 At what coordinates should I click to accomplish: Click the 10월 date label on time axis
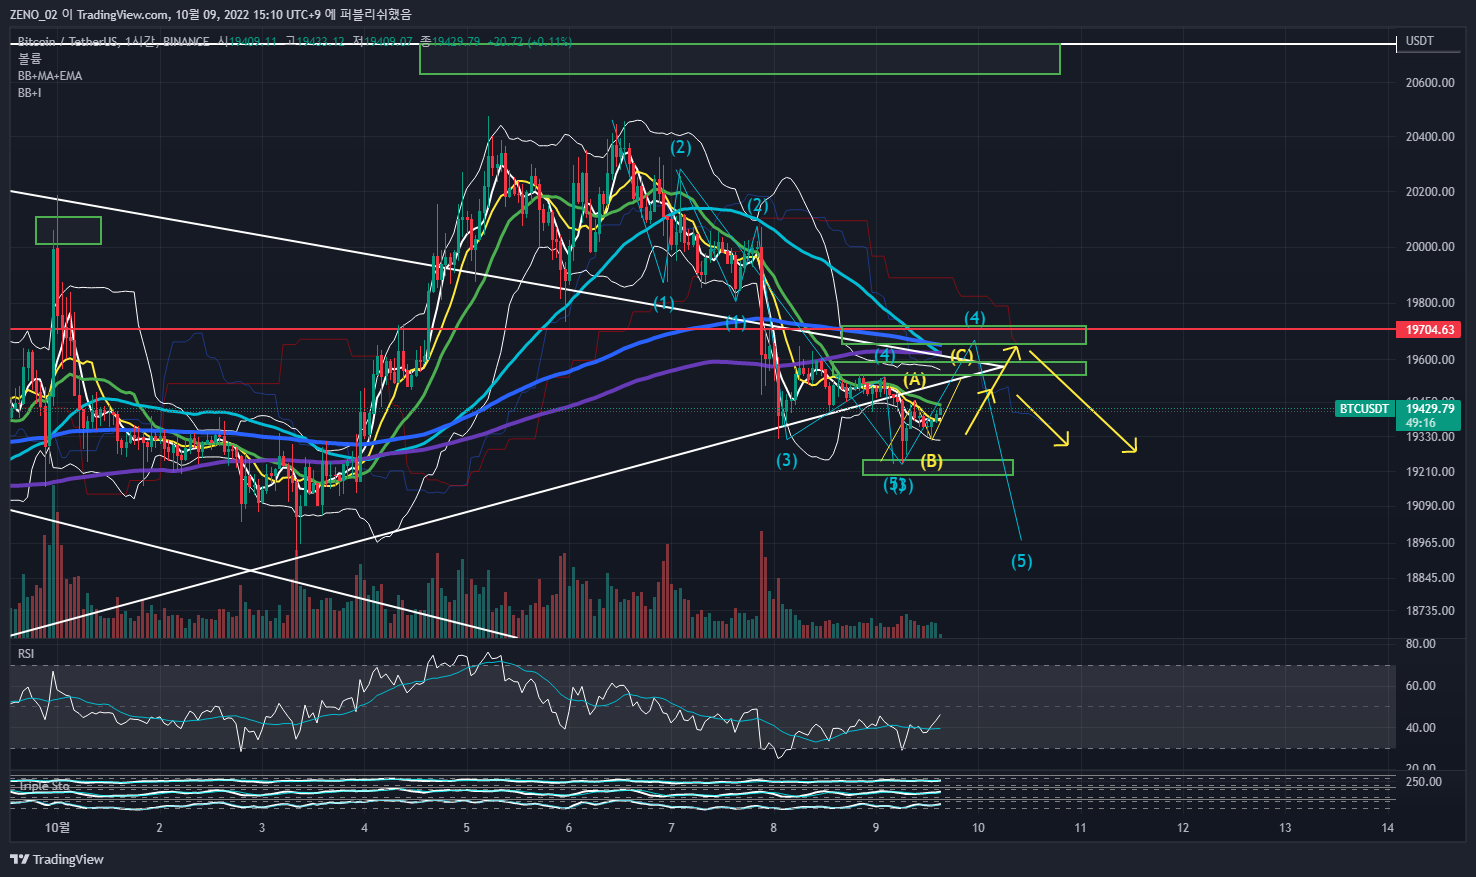point(58,828)
